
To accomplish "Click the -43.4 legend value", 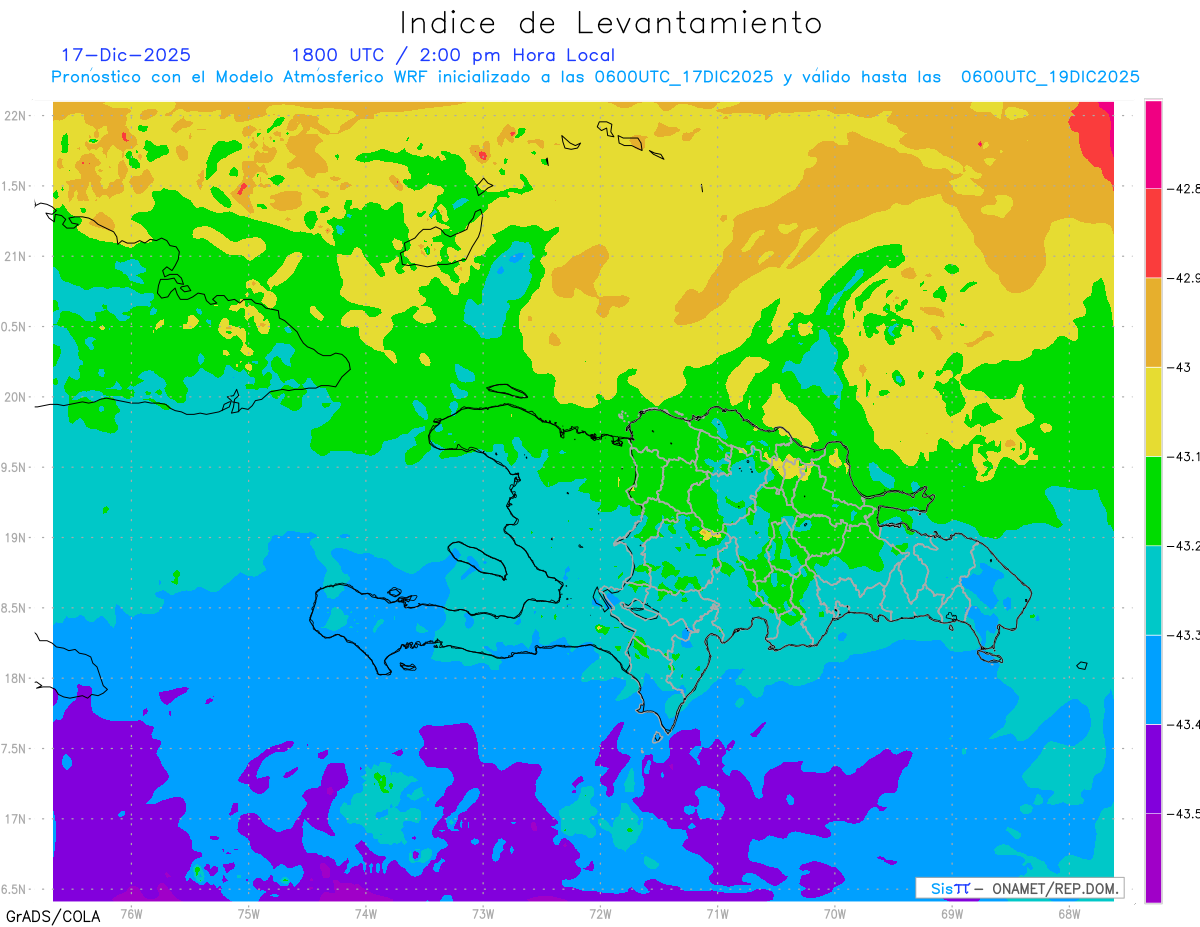I will (x=1185, y=724).
